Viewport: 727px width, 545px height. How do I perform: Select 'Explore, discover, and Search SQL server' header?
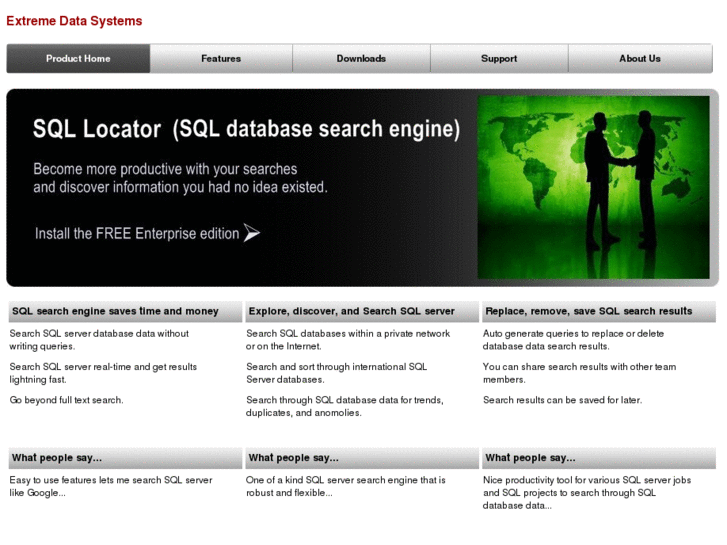point(362,311)
